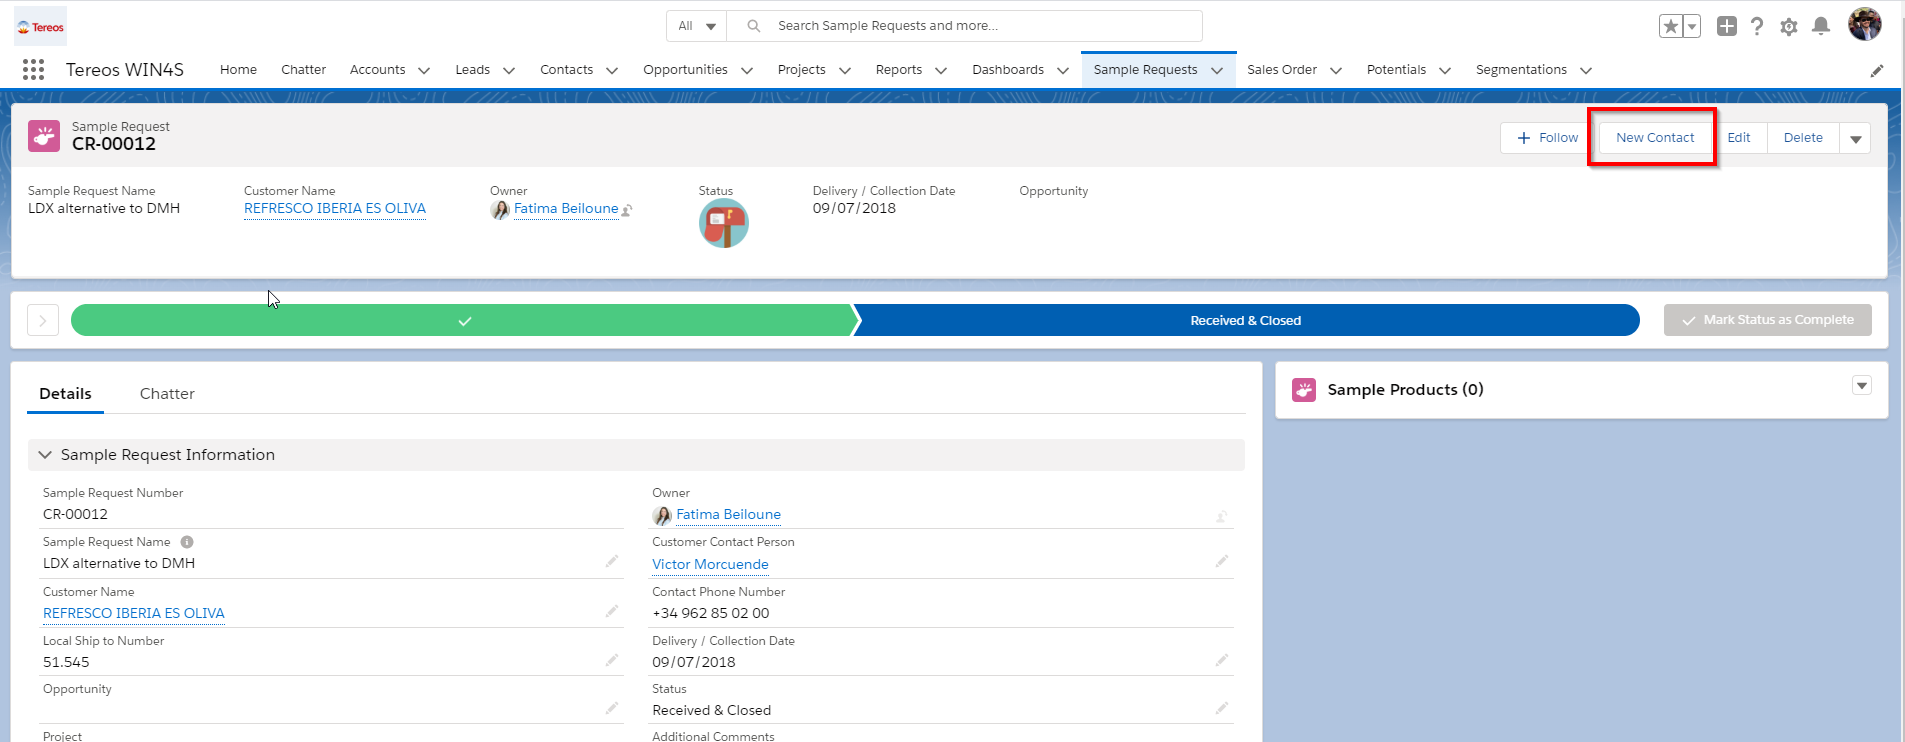Expand the path details chevron

(x=43, y=320)
